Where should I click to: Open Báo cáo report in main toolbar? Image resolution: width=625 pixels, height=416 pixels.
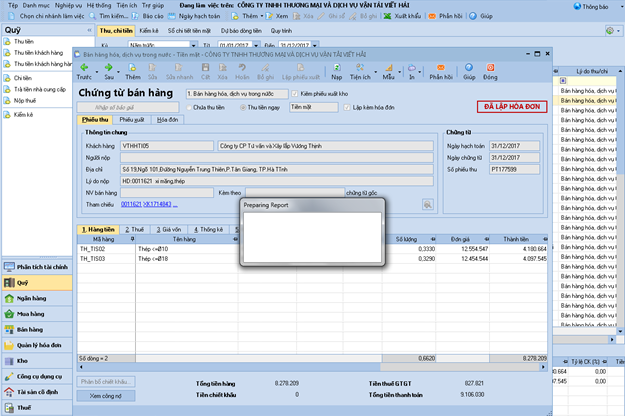coord(148,16)
